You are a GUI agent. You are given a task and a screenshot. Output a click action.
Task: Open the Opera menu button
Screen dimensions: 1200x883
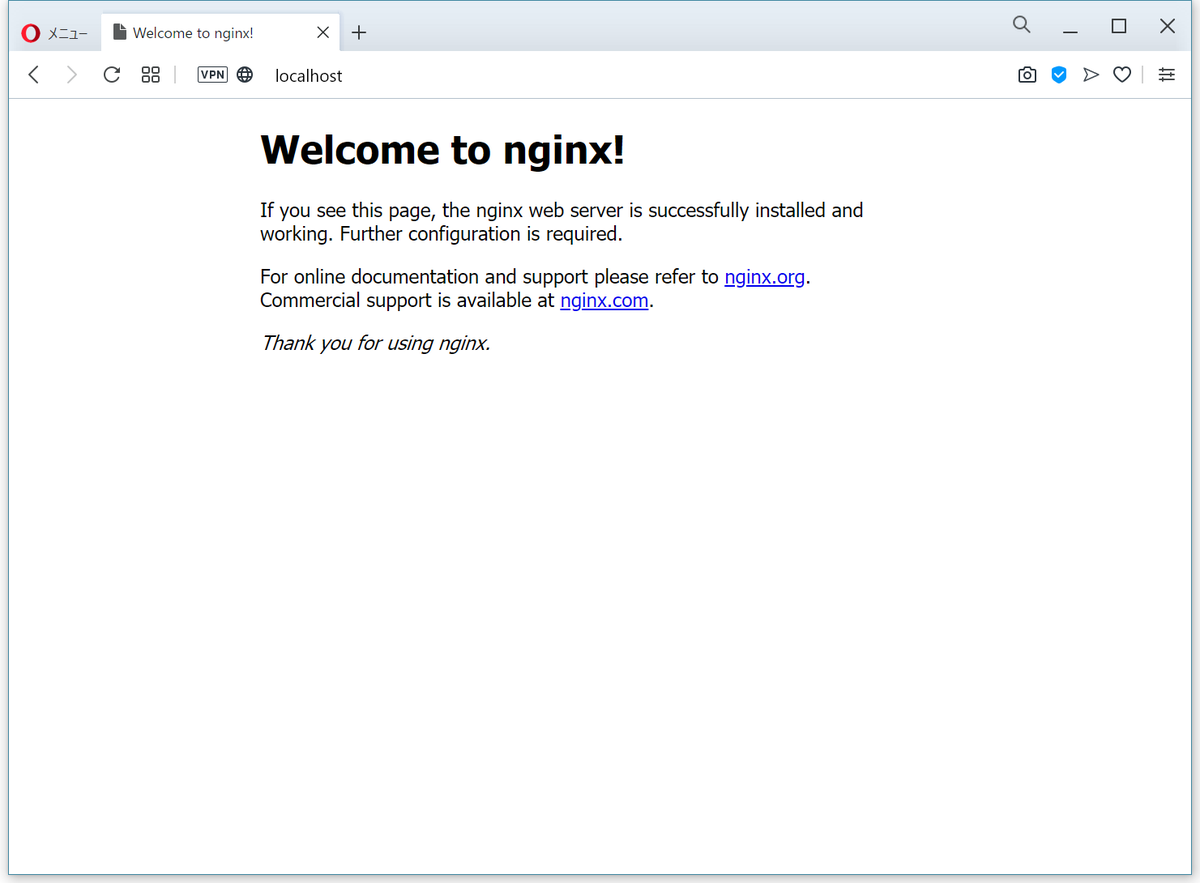pos(55,33)
